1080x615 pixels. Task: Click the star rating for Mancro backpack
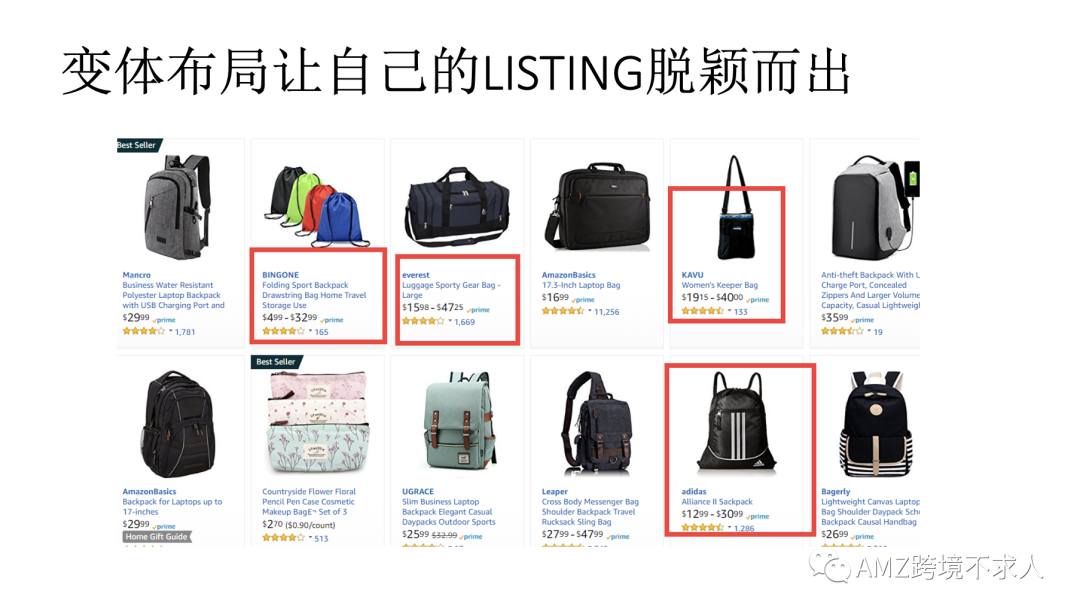(x=144, y=331)
